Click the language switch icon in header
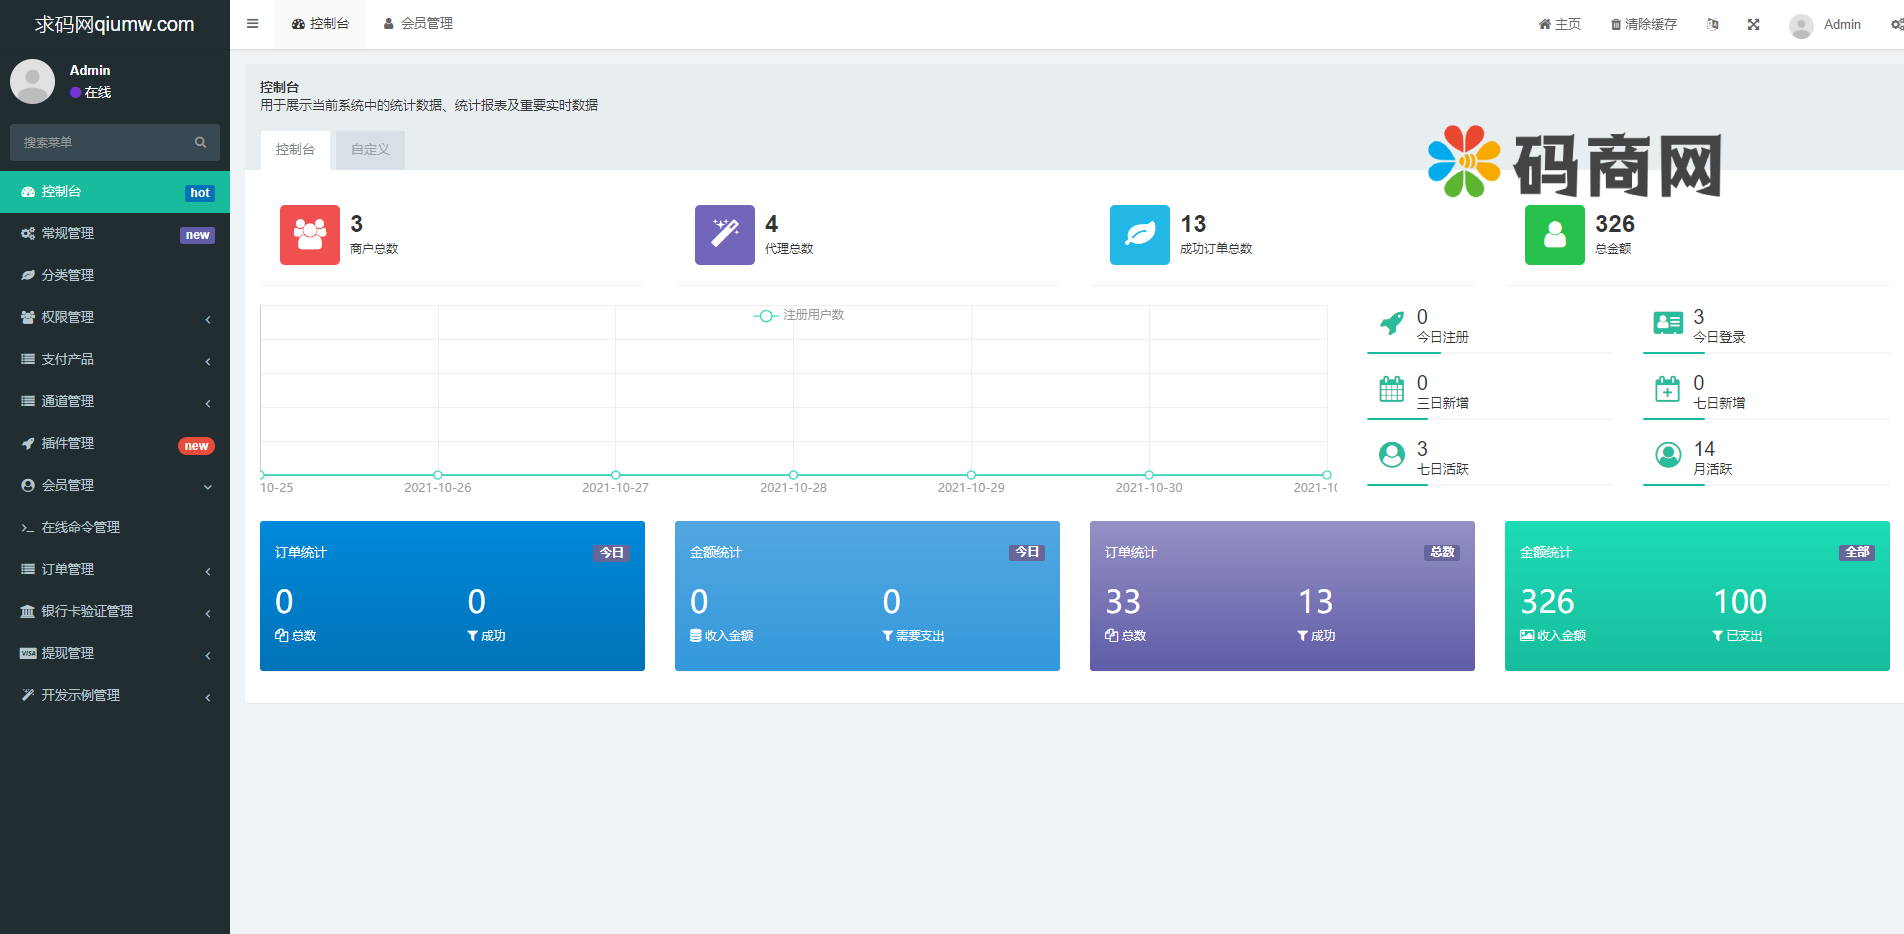1904x934 pixels. [x=1713, y=25]
